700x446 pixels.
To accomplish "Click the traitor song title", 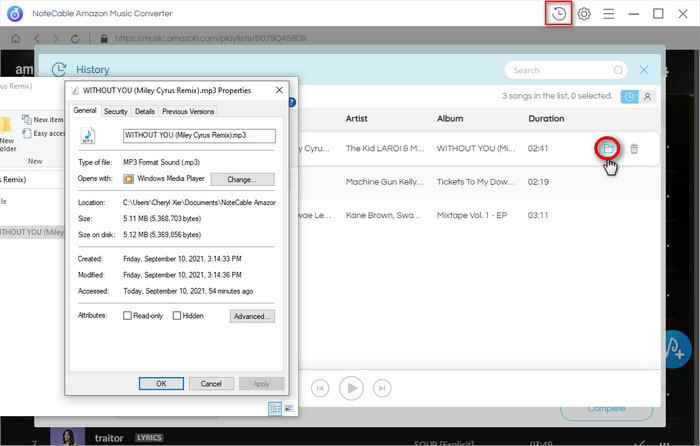I will point(109,438).
